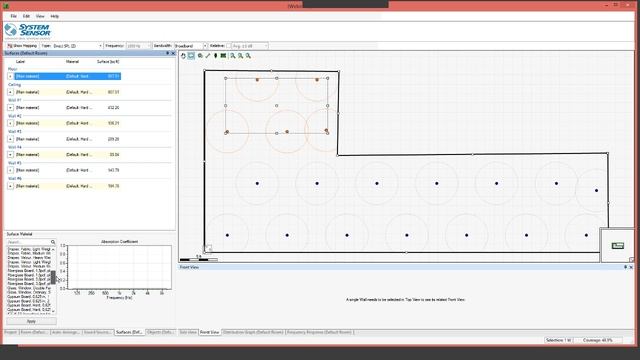Image resolution: width=640 pixels, height=360 pixels.
Task: Select the place device marker tool
Action: point(216,56)
